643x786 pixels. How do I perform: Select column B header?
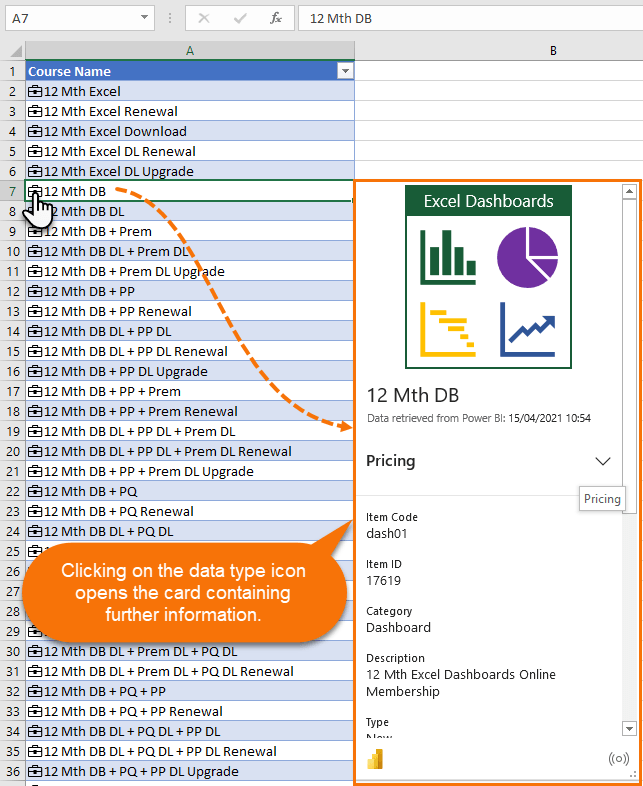553,51
